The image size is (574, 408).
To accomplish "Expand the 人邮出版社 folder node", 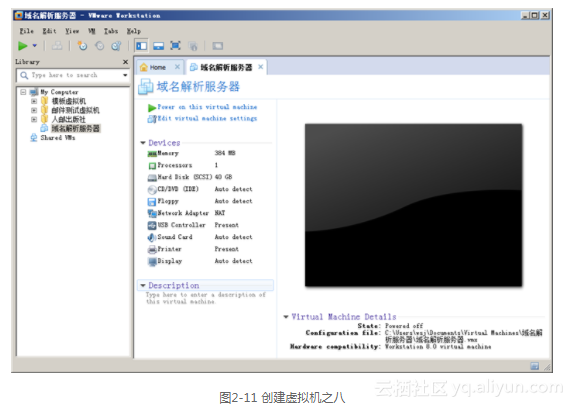I will pyautogui.click(x=34, y=119).
